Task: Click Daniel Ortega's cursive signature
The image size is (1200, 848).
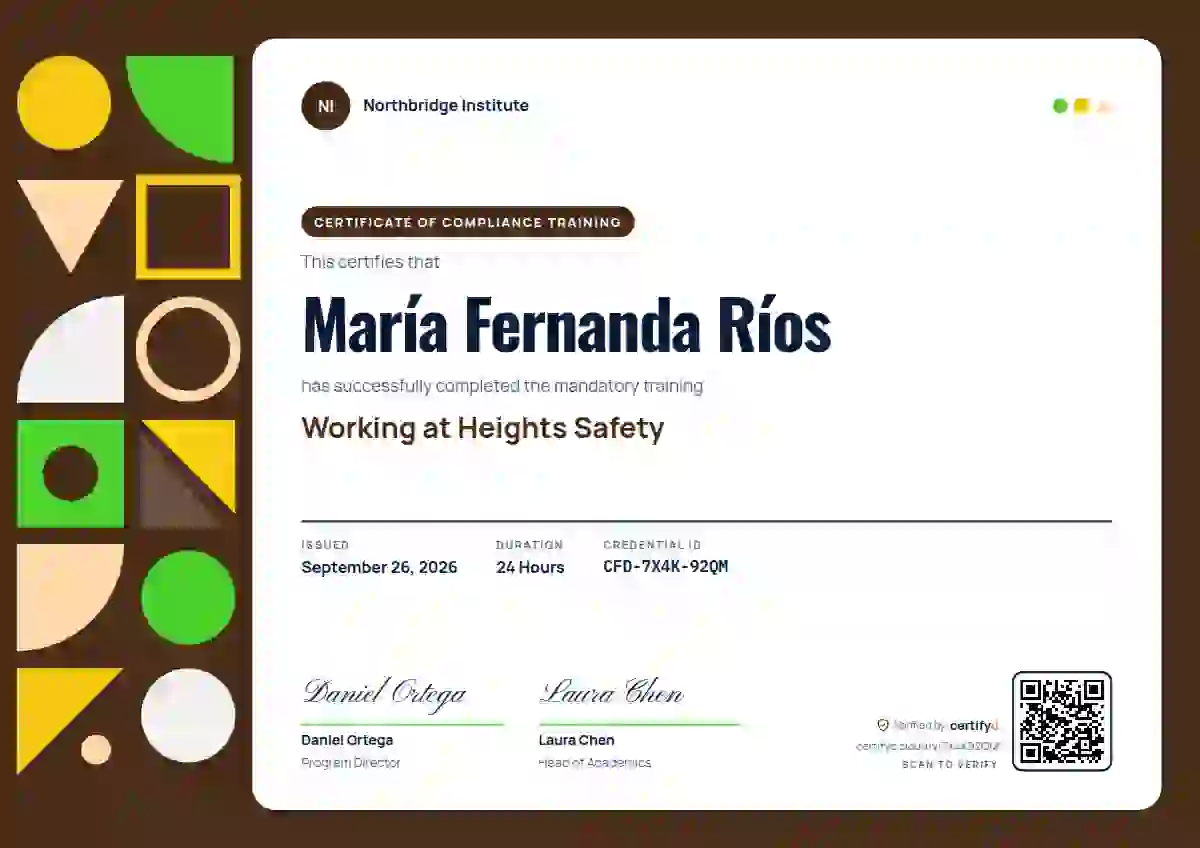Action: tap(385, 692)
